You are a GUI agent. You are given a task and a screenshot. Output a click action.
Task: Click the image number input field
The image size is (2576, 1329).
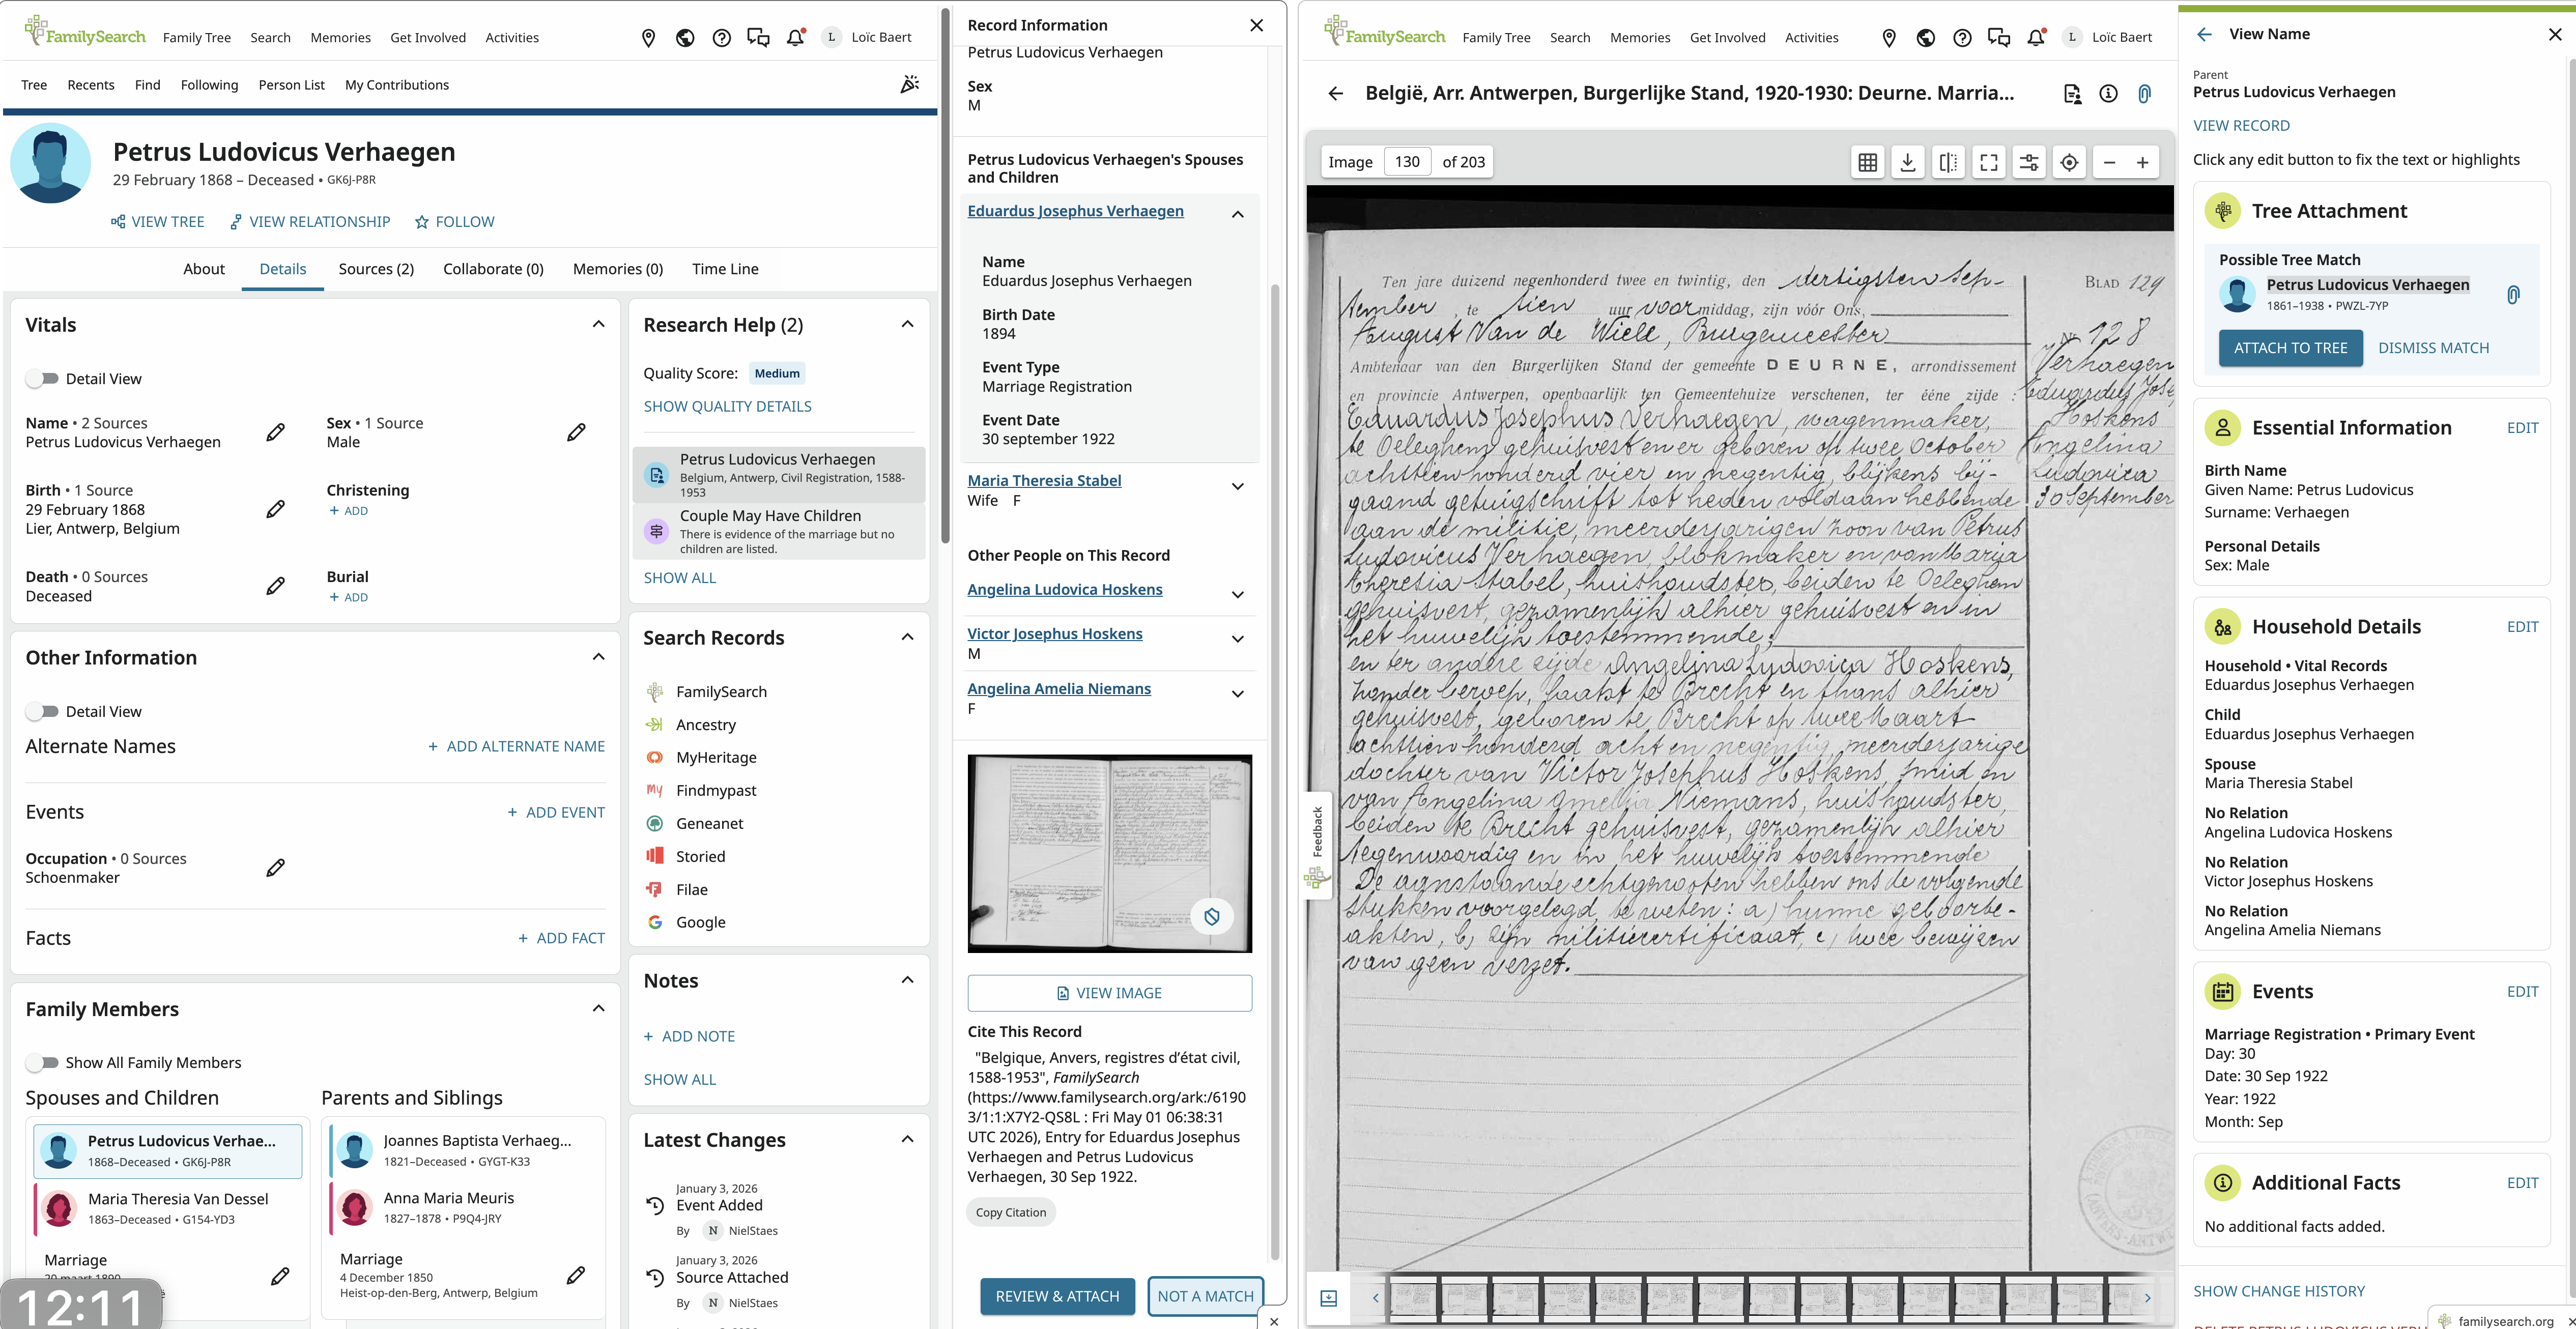click(1407, 162)
